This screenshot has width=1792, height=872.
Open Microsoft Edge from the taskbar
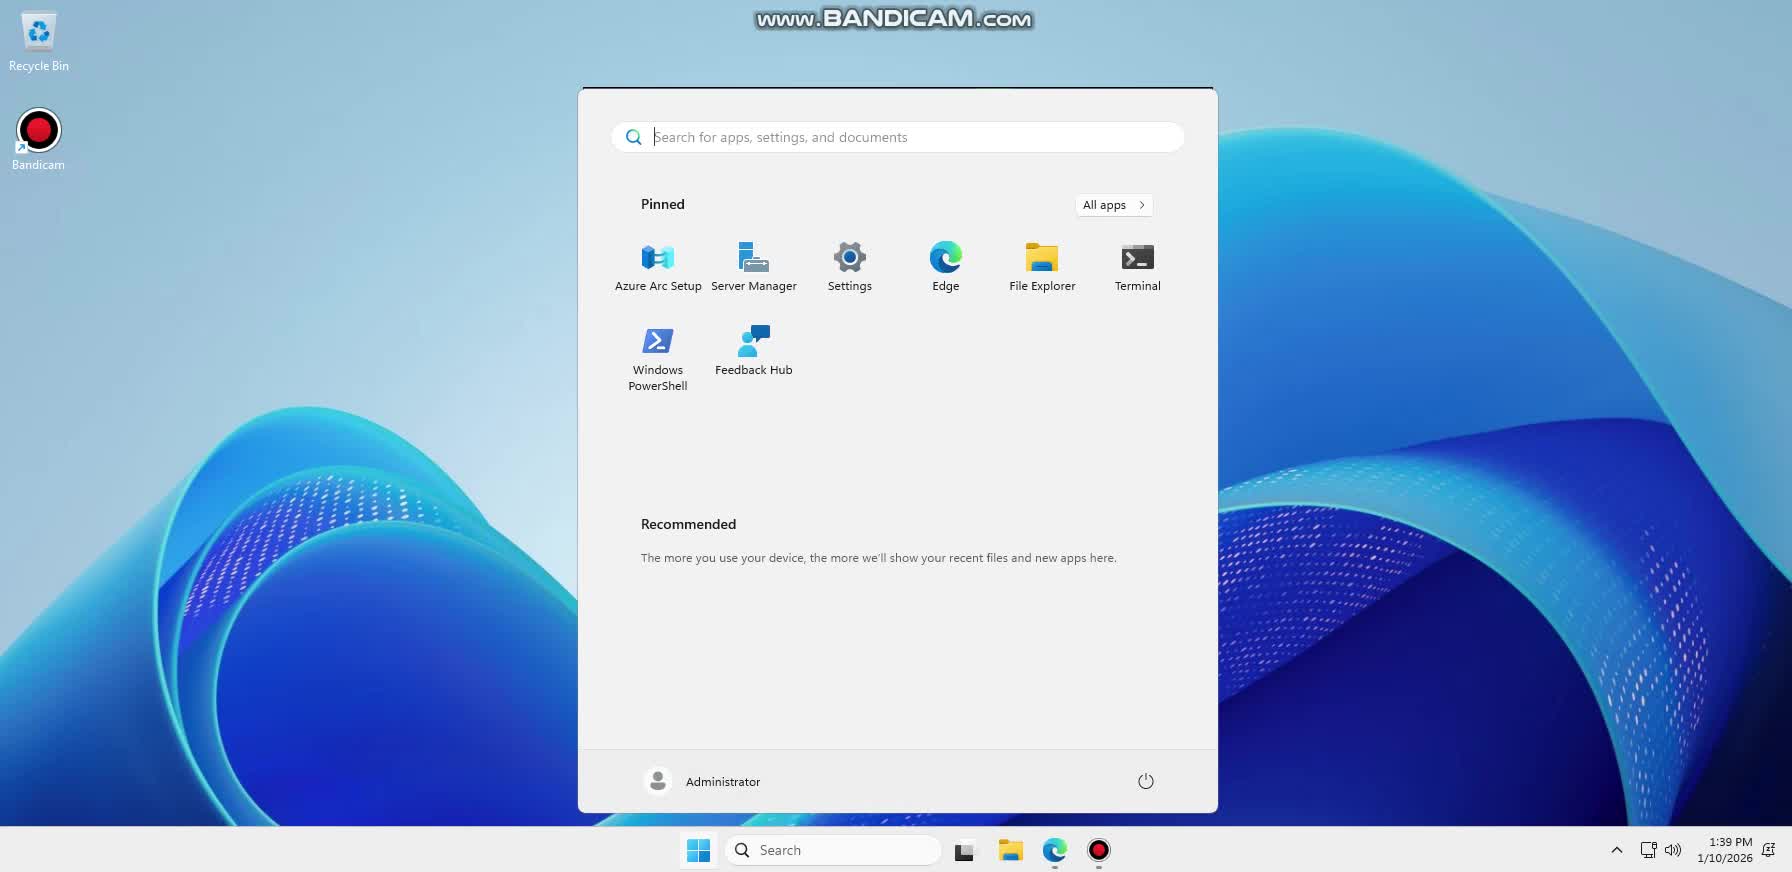1055,850
